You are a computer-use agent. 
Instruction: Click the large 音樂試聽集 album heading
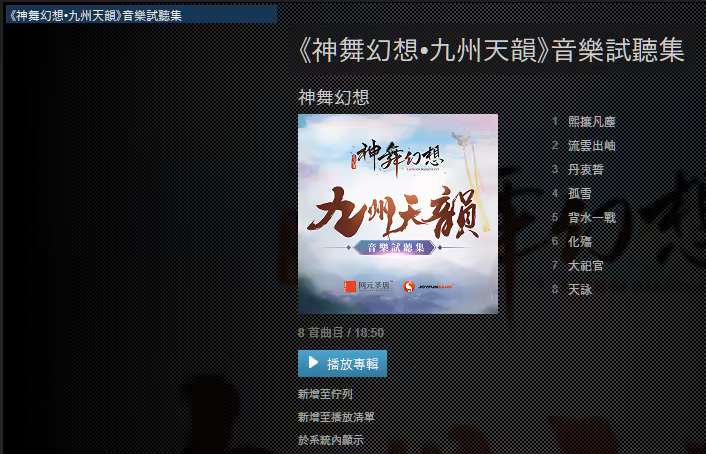pos(491,50)
